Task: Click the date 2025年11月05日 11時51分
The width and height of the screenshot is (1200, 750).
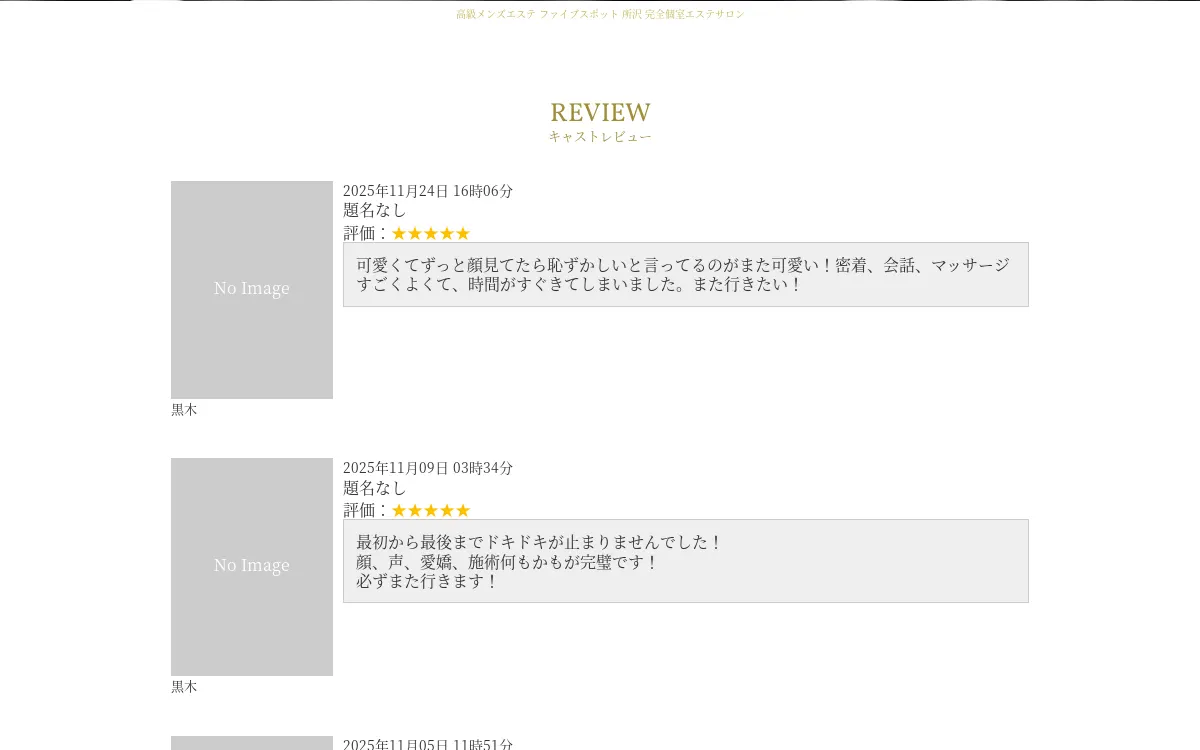Action: (428, 744)
